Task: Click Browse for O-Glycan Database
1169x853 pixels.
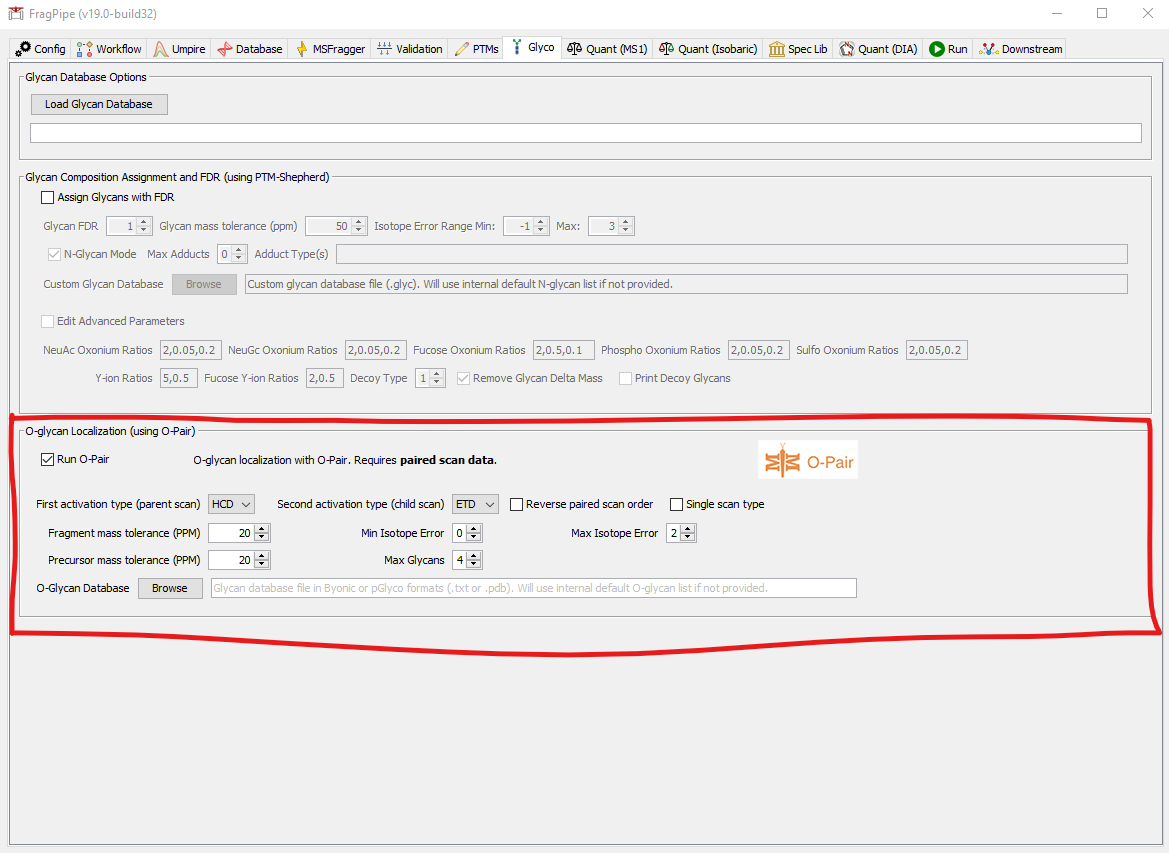Action: tap(170, 588)
